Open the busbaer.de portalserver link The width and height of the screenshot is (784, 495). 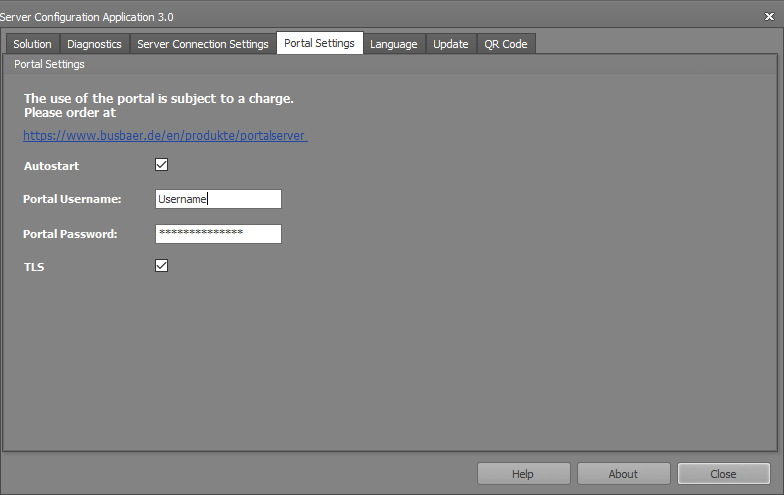tap(165, 136)
